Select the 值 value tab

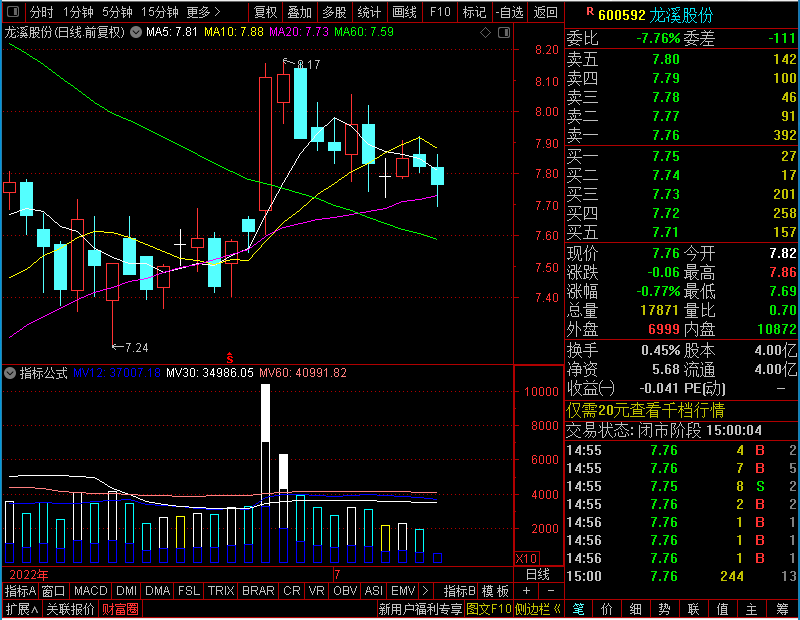point(722,609)
